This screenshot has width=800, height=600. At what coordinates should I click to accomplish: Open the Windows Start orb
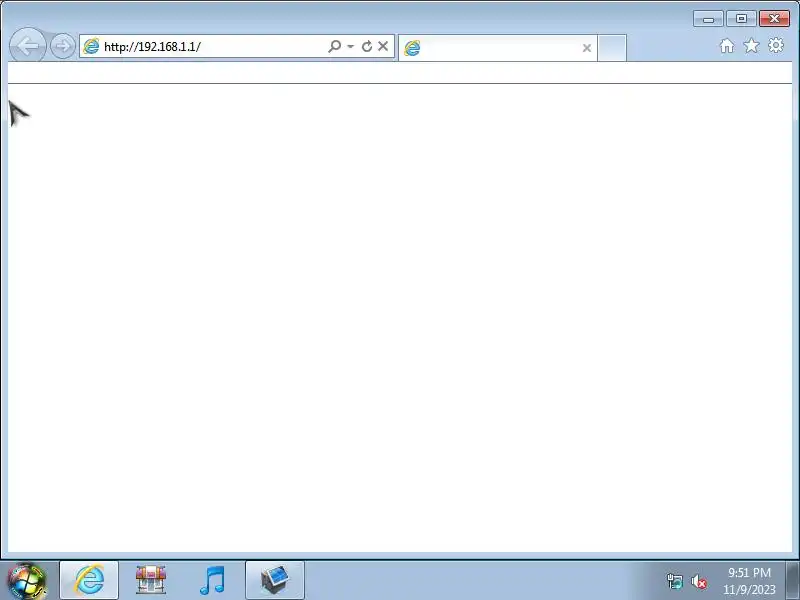coord(27,581)
